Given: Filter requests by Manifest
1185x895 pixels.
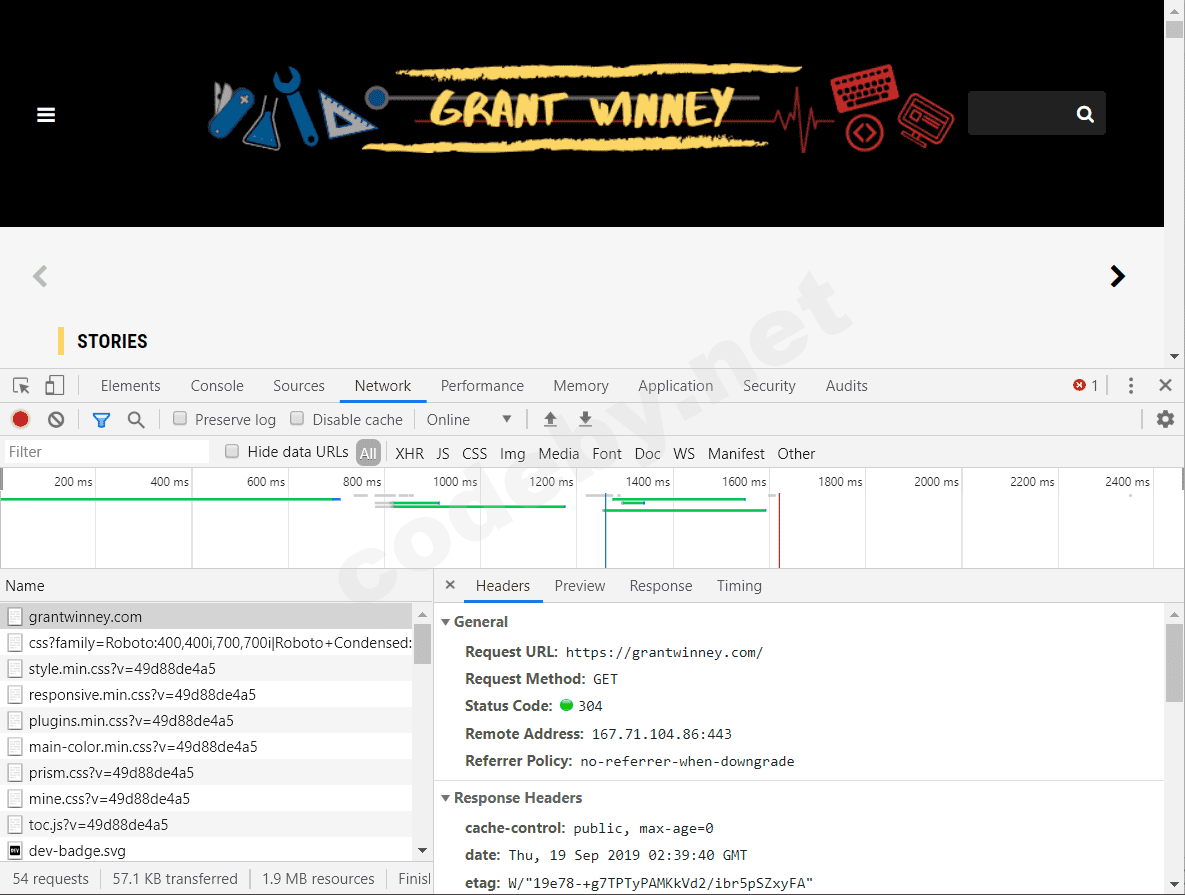Looking at the screenshot, I should pos(736,454).
